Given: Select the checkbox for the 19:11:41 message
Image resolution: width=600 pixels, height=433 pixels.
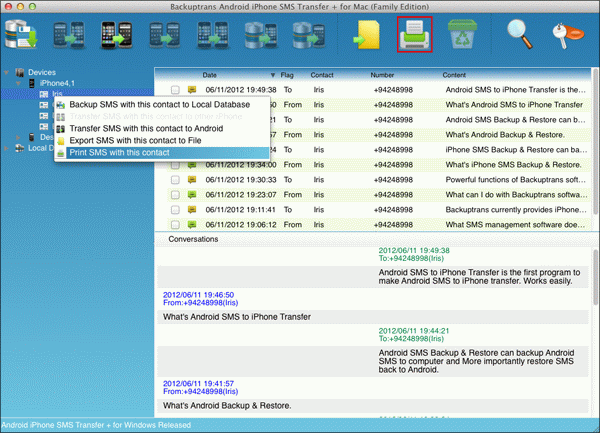Looking at the screenshot, I should point(175,211).
